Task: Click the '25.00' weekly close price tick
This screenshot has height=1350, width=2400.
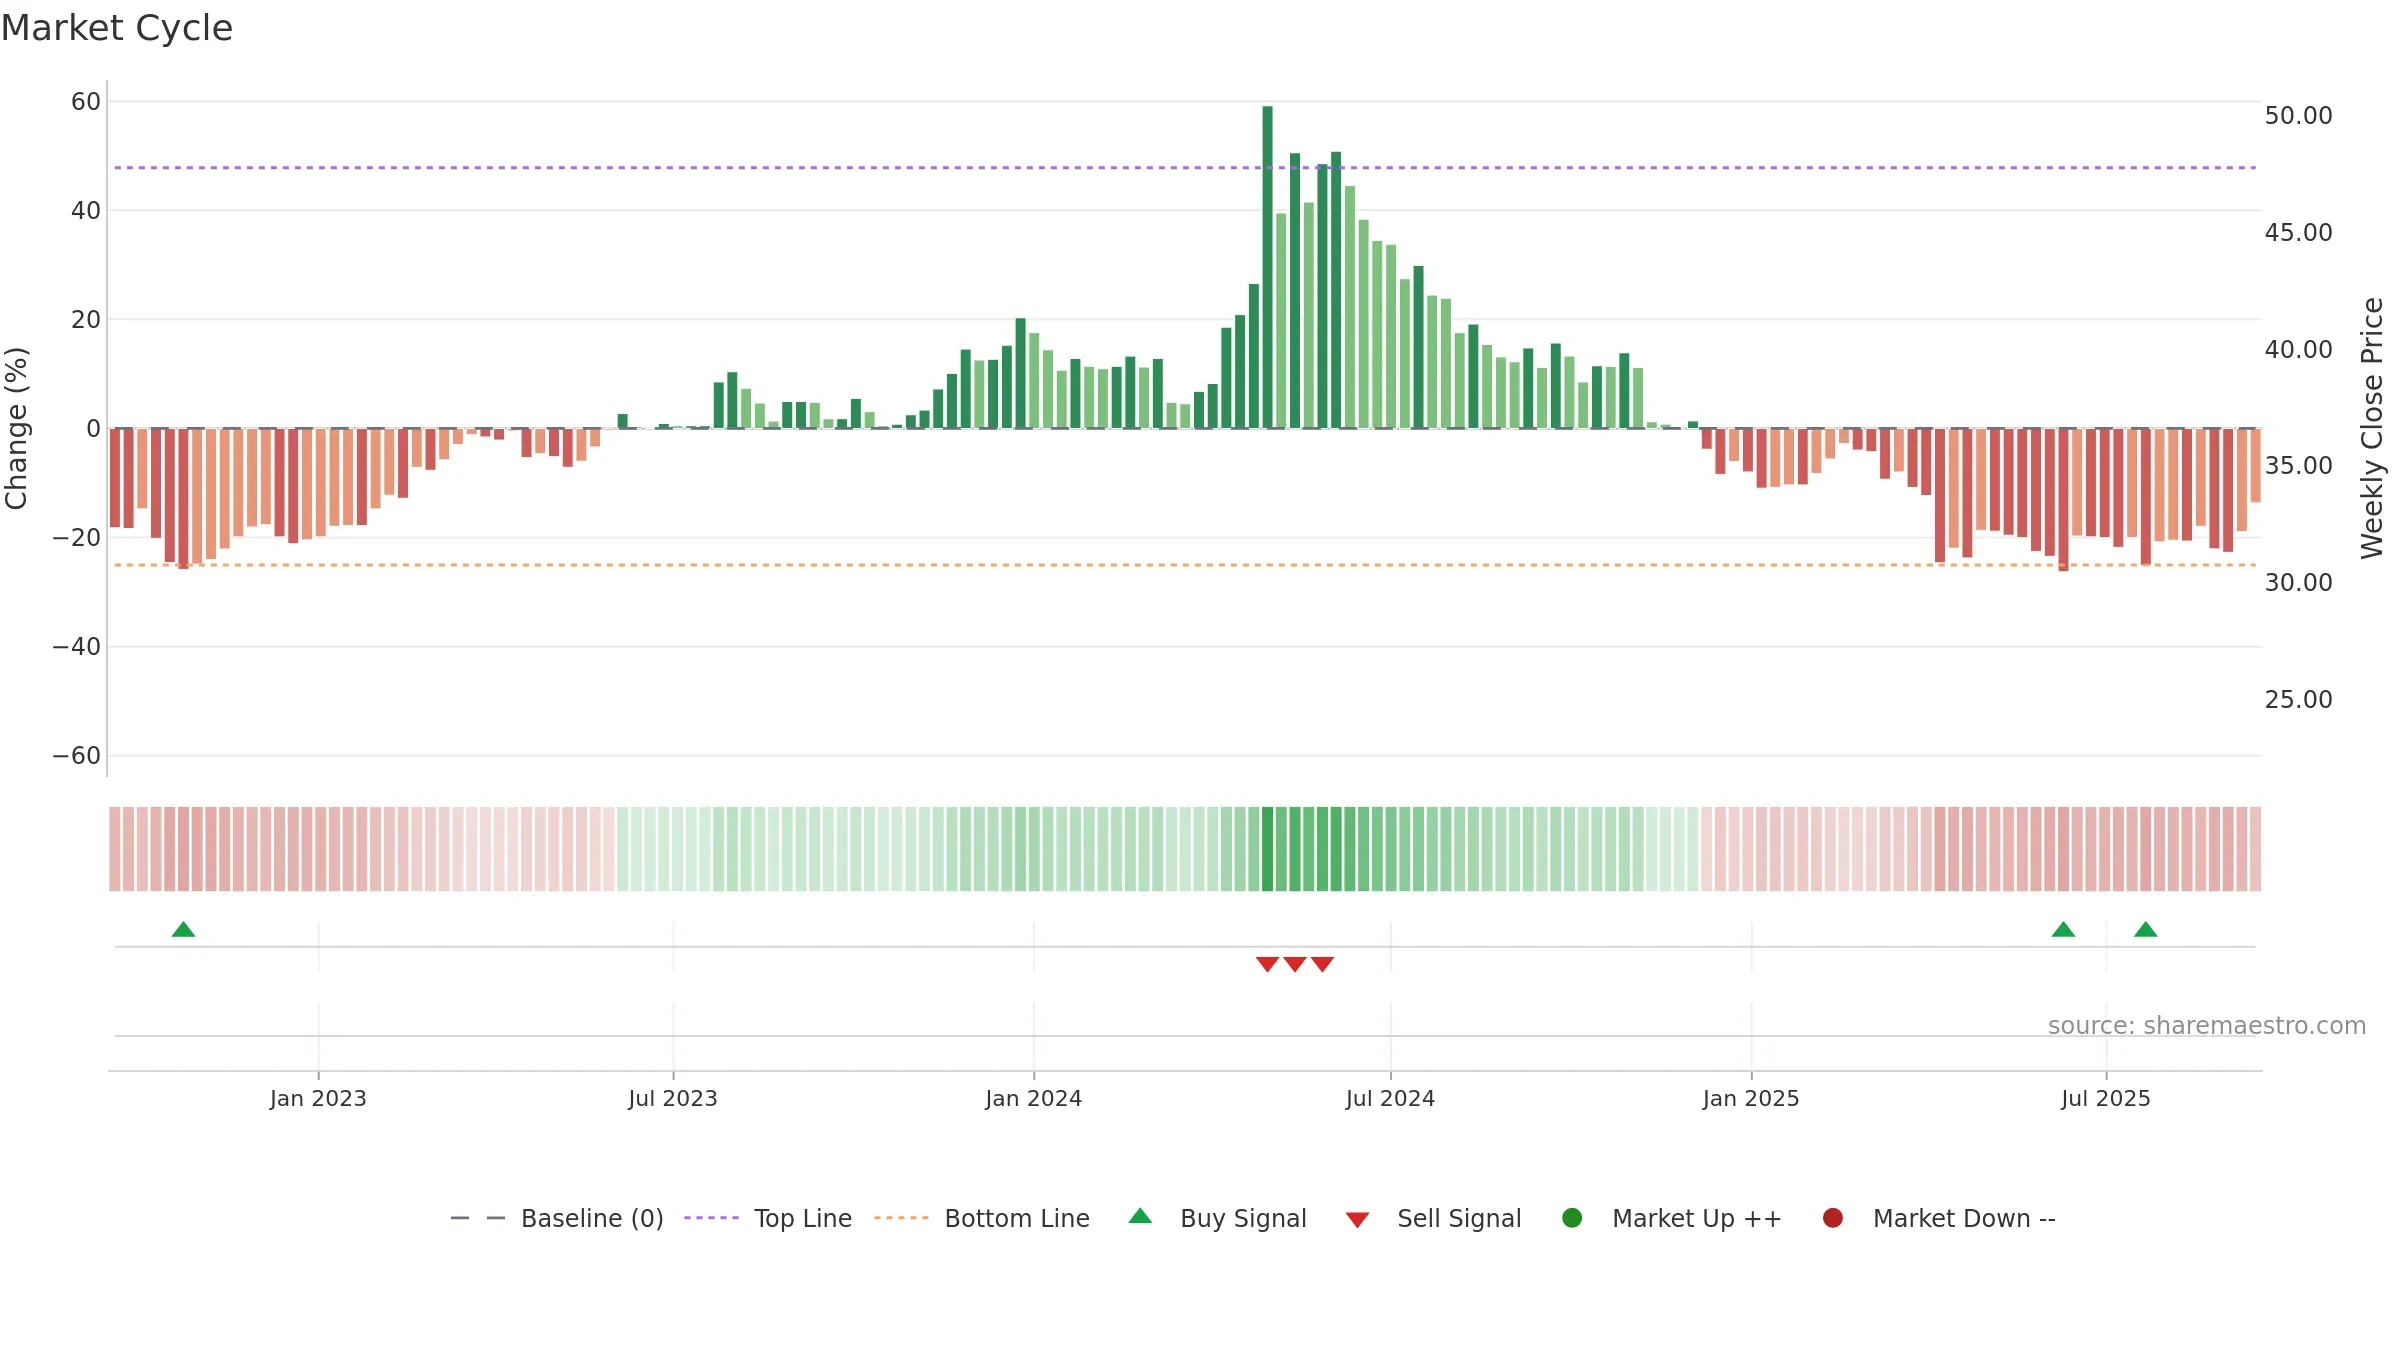Action: pyautogui.click(x=2298, y=700)
